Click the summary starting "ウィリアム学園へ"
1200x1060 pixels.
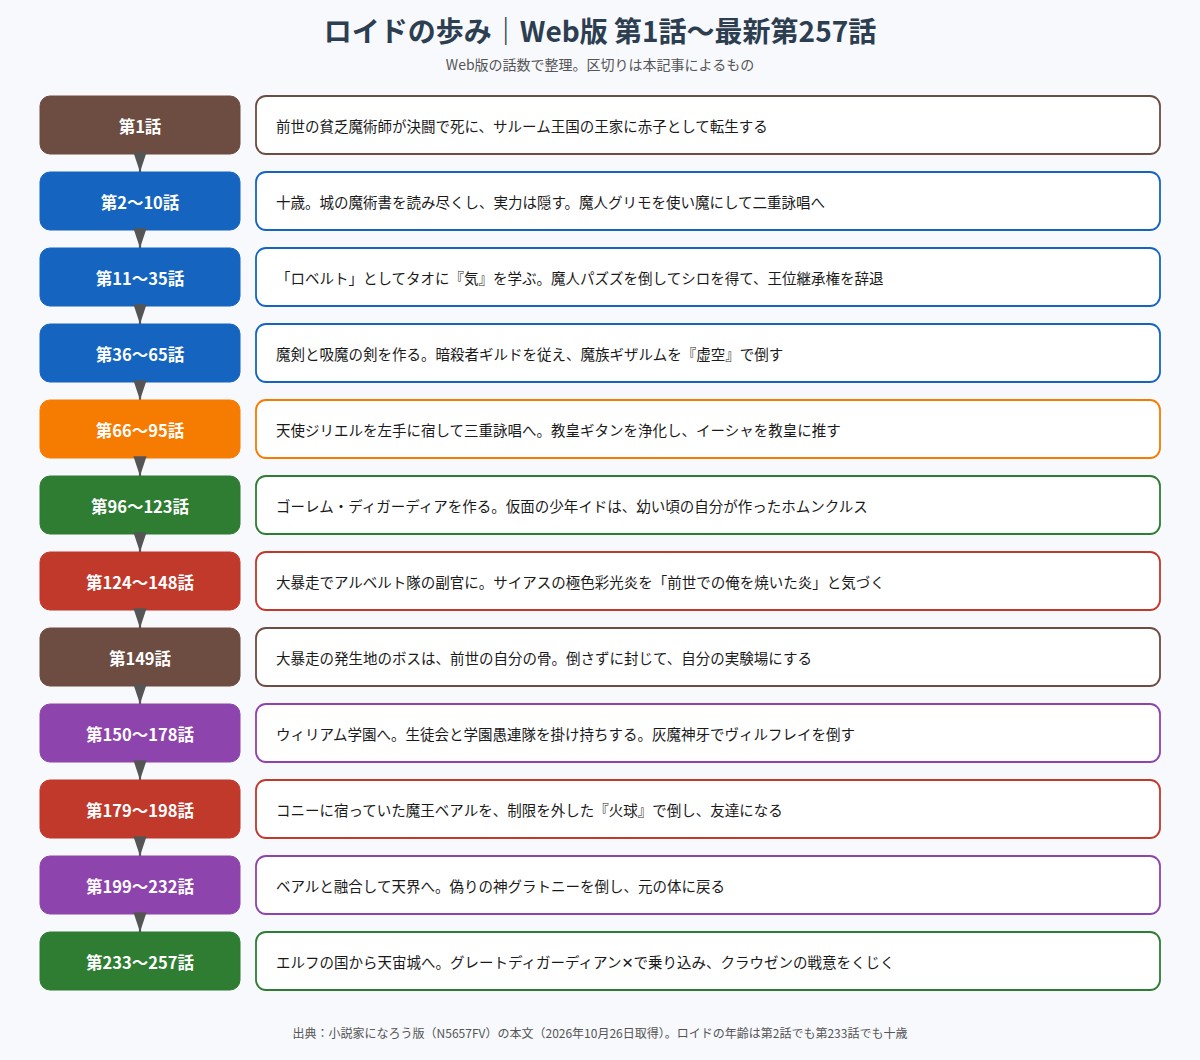(x=708, y=734)
